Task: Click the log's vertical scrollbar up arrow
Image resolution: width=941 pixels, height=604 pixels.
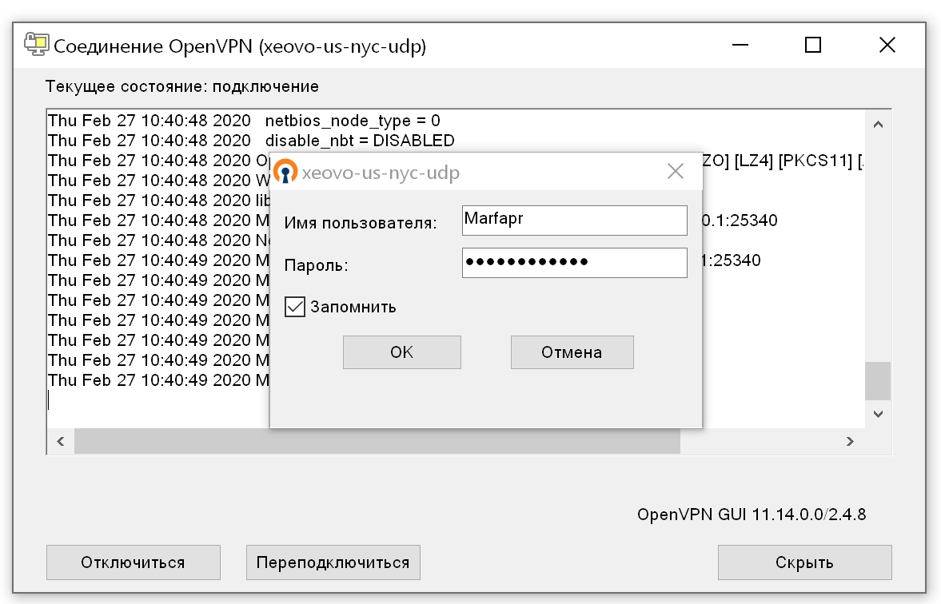Action: coord(878,124)
